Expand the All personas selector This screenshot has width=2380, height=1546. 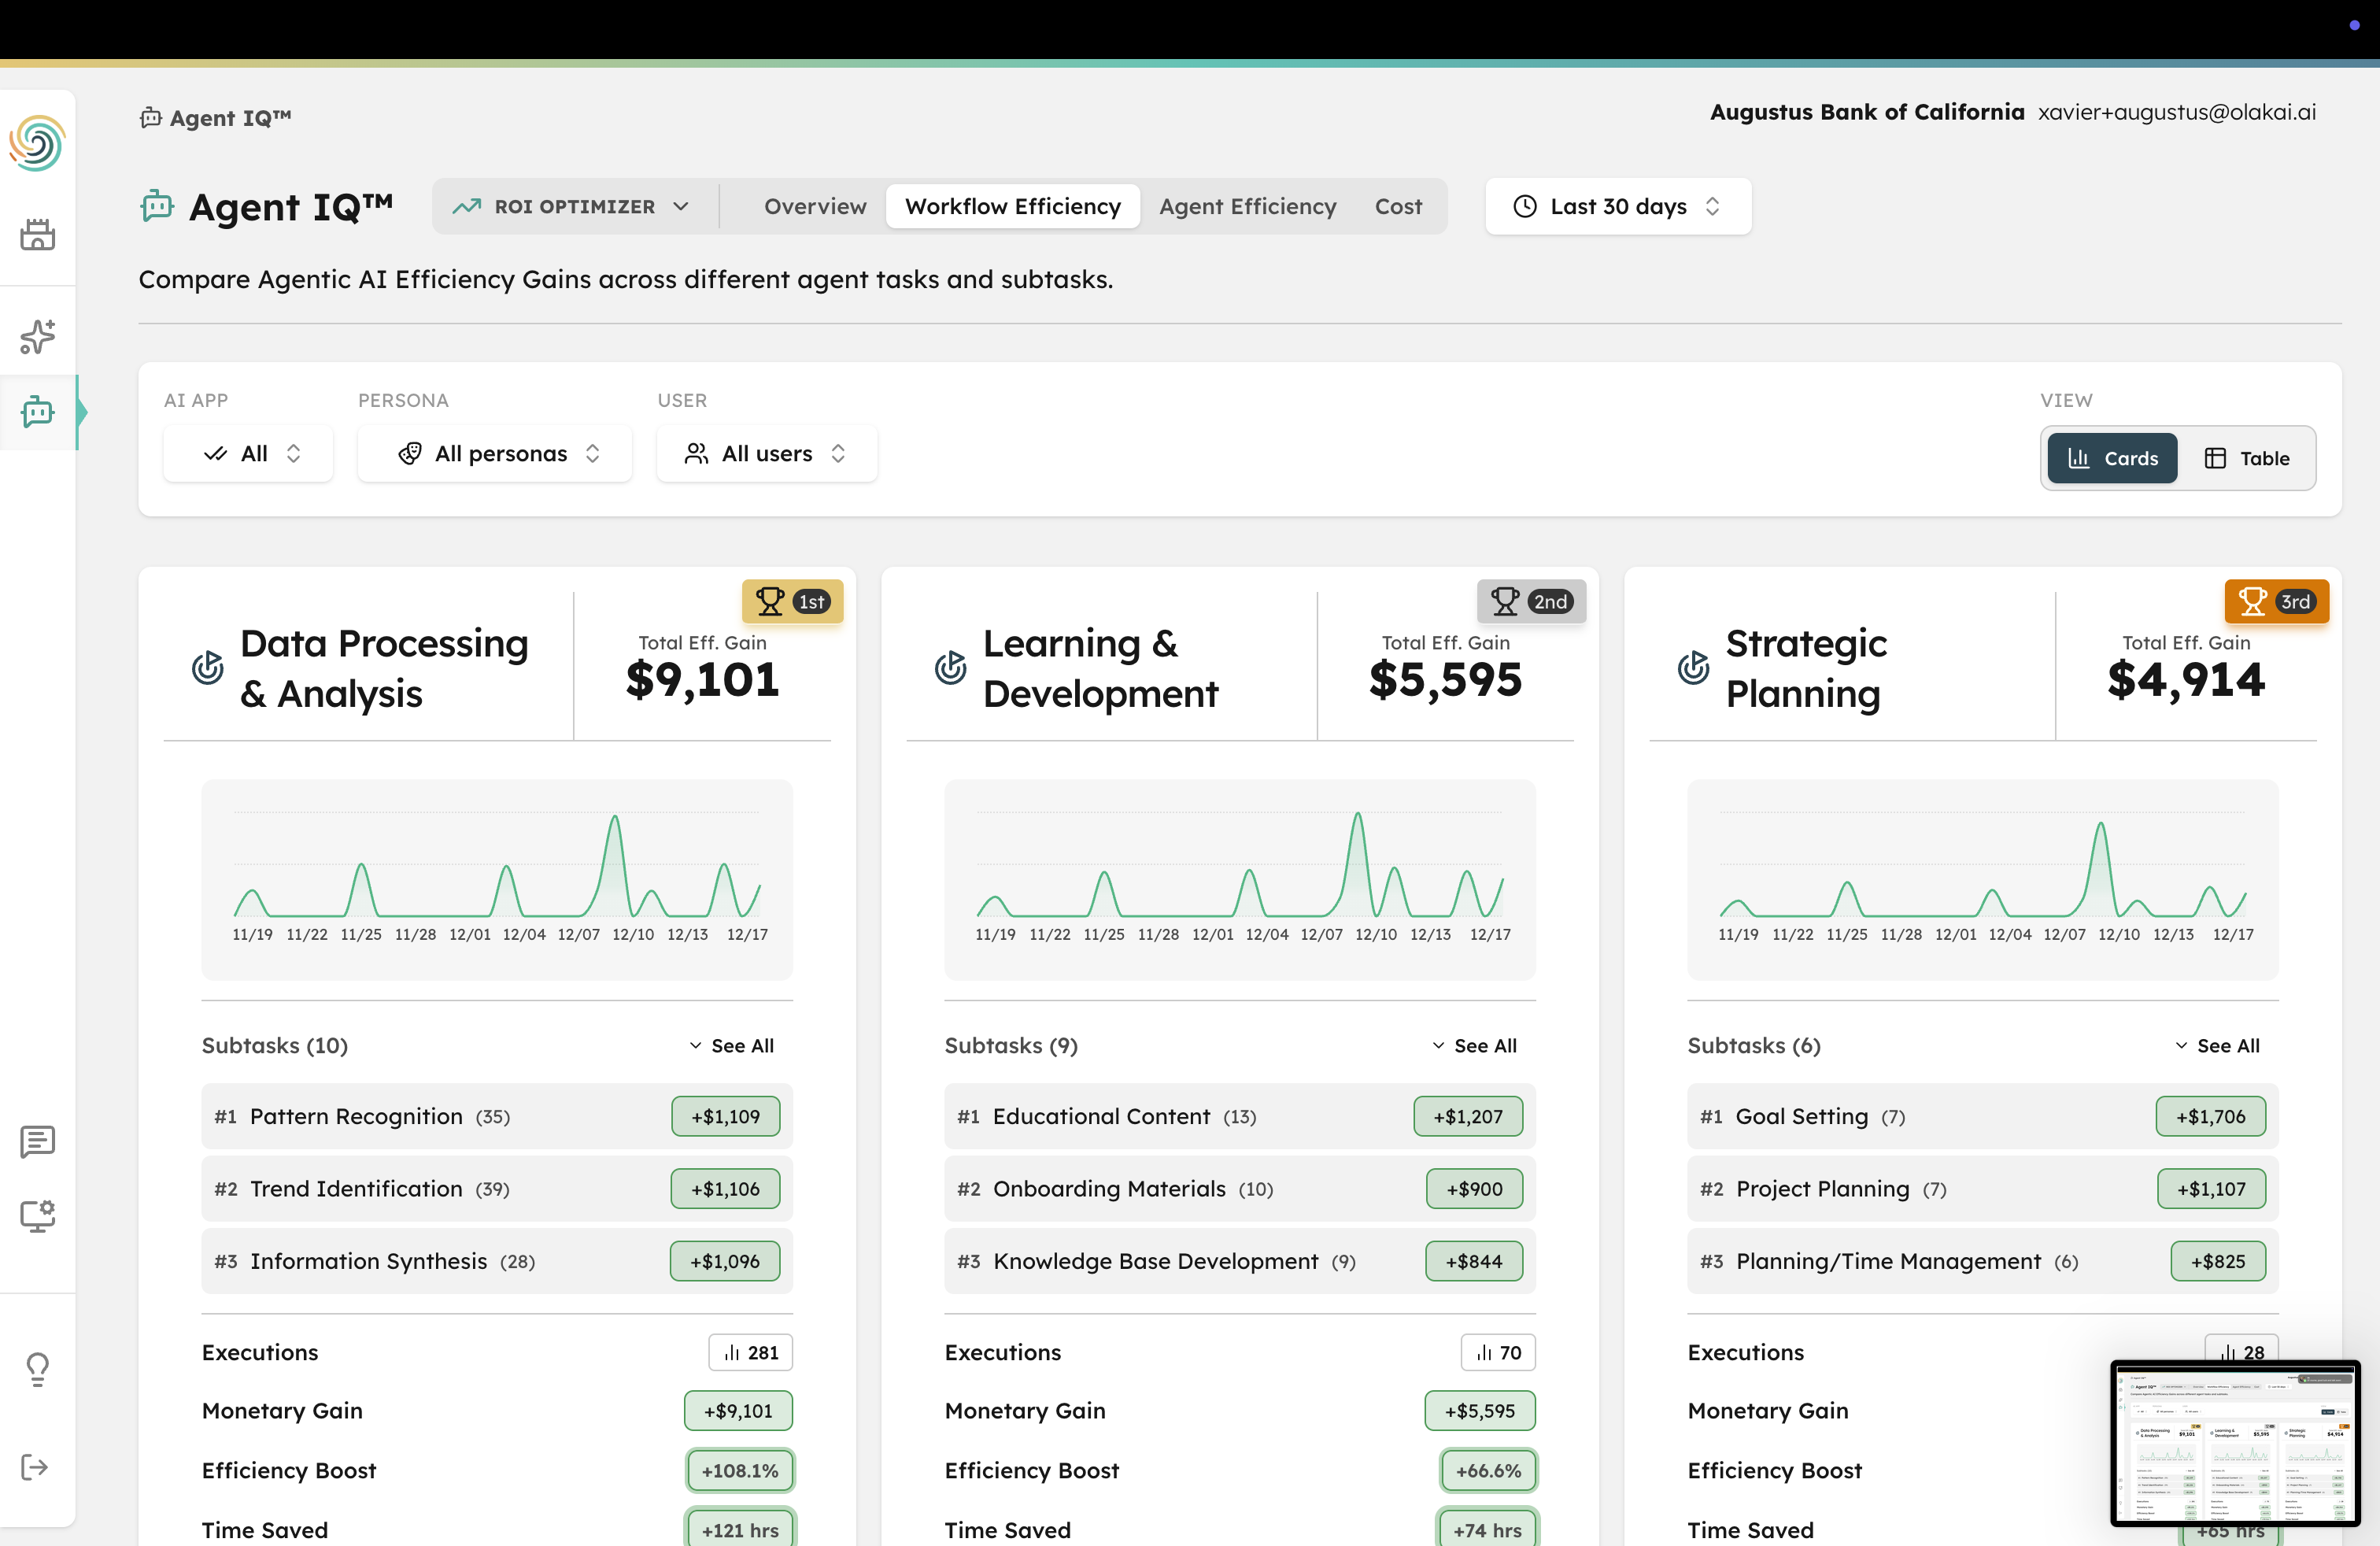click(494, 453)
